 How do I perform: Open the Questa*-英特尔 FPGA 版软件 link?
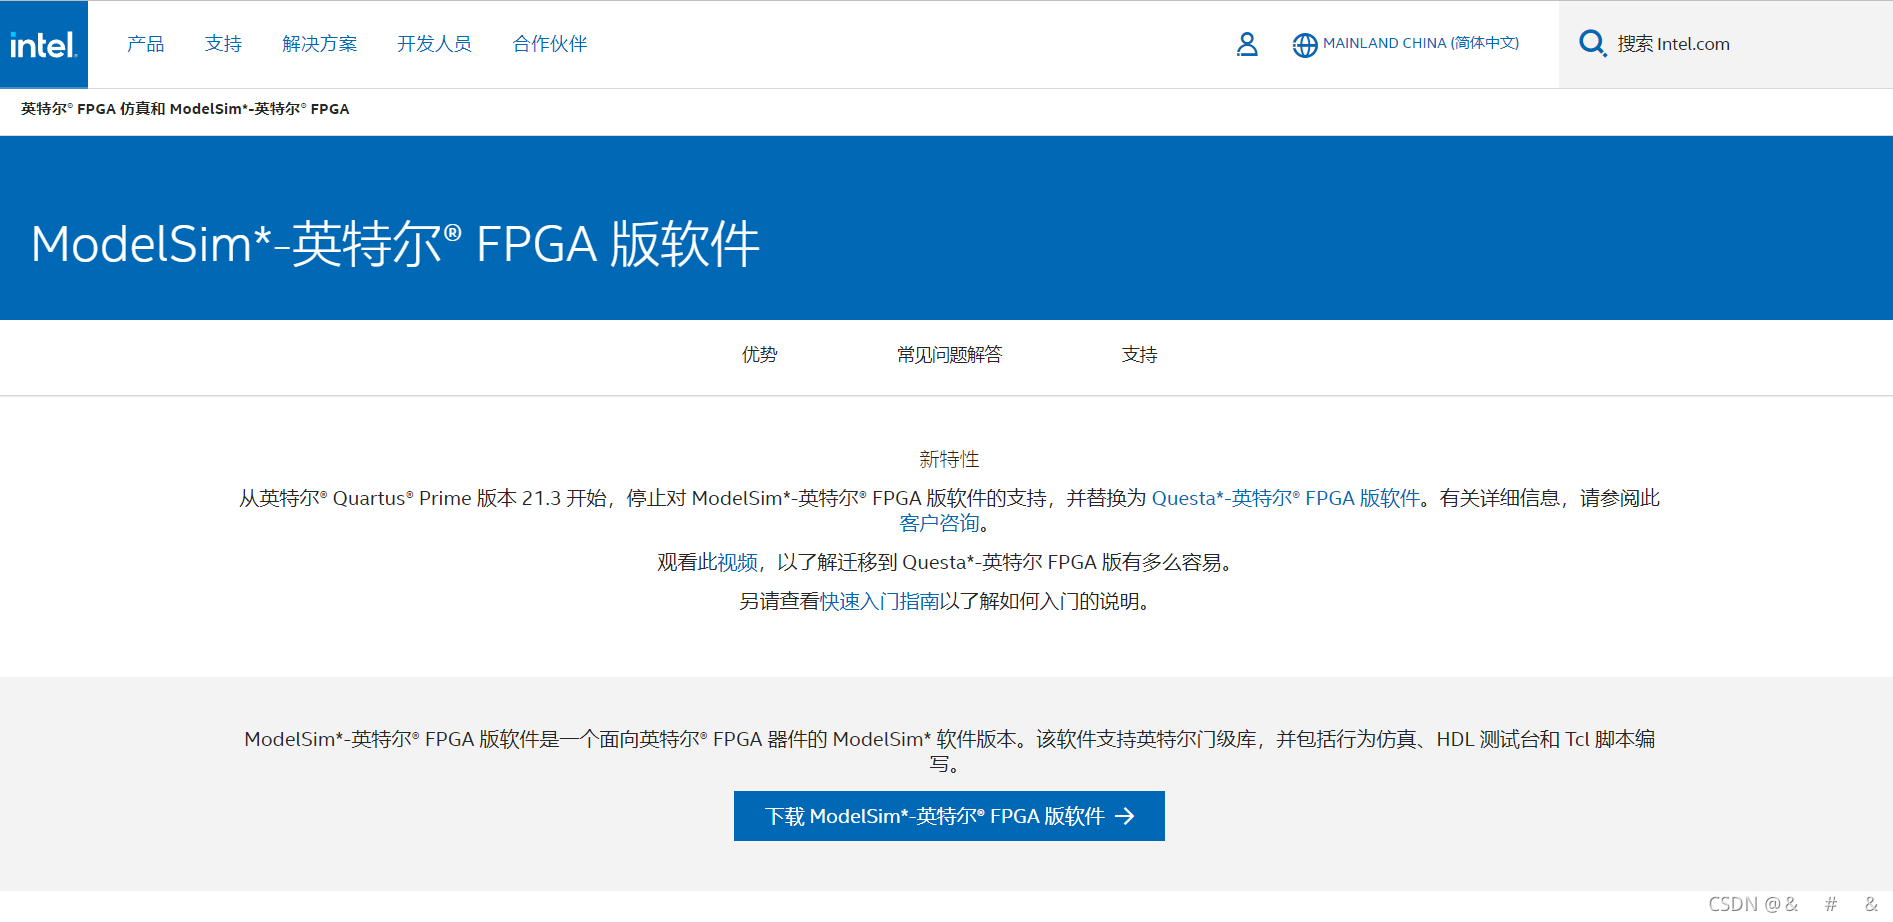click(1286, 498)
